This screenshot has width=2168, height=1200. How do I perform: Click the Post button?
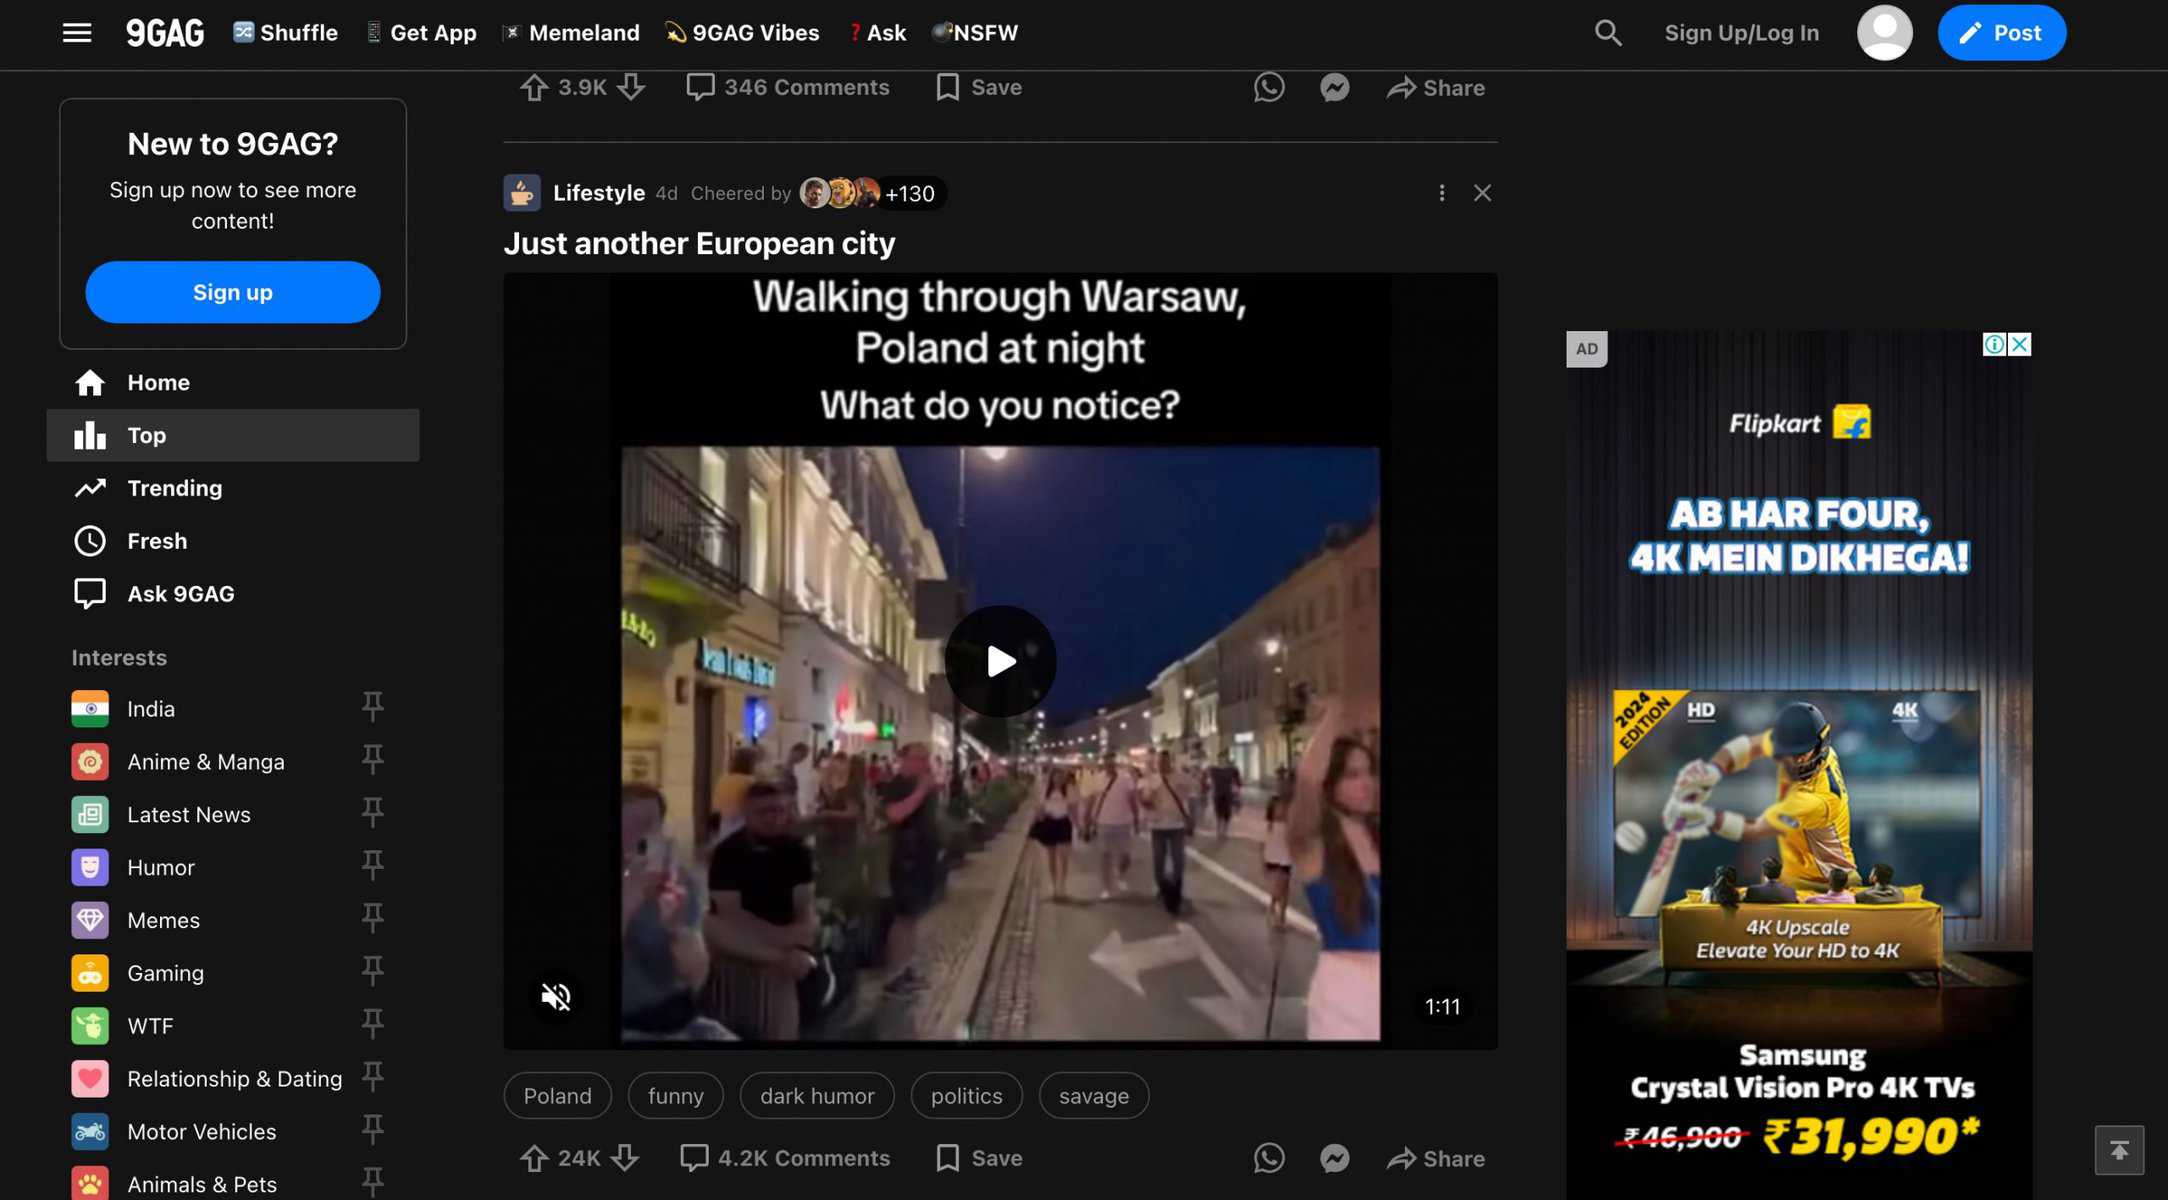pos(2001,33)
